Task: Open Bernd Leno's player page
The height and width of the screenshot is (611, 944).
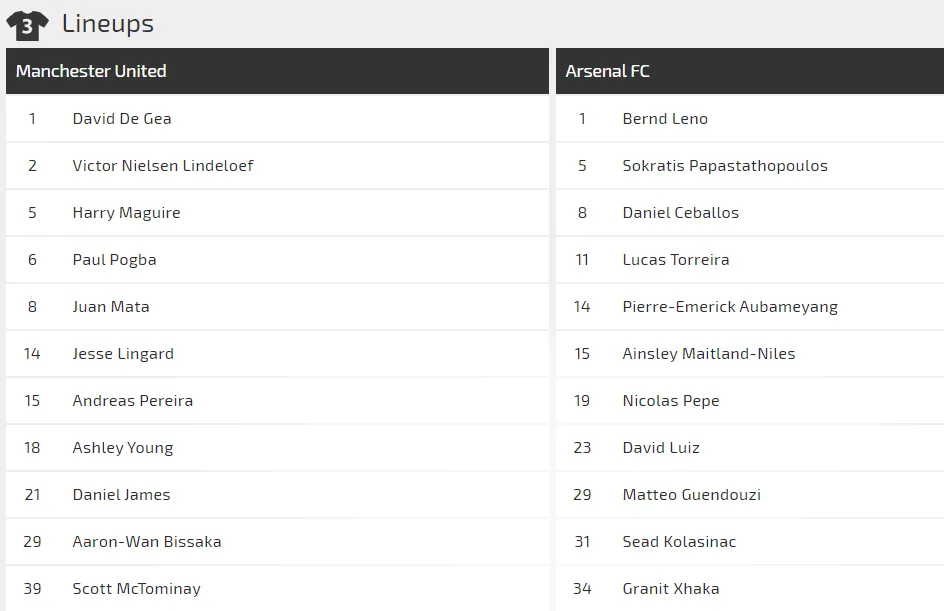Action: tap(665, 118)
